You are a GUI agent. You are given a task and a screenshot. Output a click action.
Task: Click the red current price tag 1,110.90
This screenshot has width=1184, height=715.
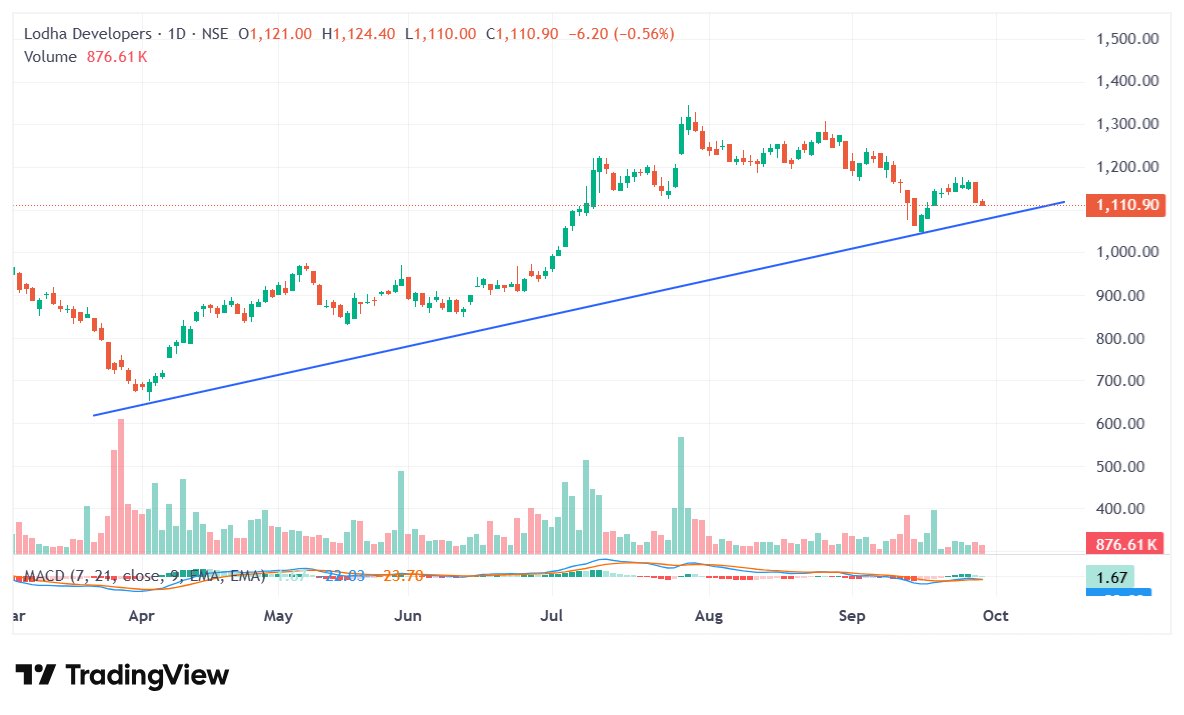(x=1126, y=205)
